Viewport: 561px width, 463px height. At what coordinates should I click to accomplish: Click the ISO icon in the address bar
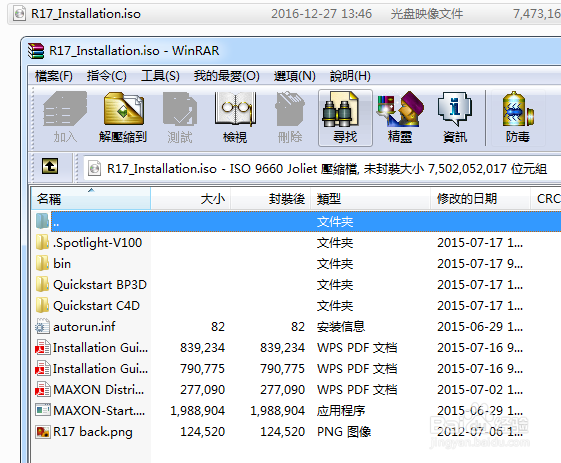[94, 169]
